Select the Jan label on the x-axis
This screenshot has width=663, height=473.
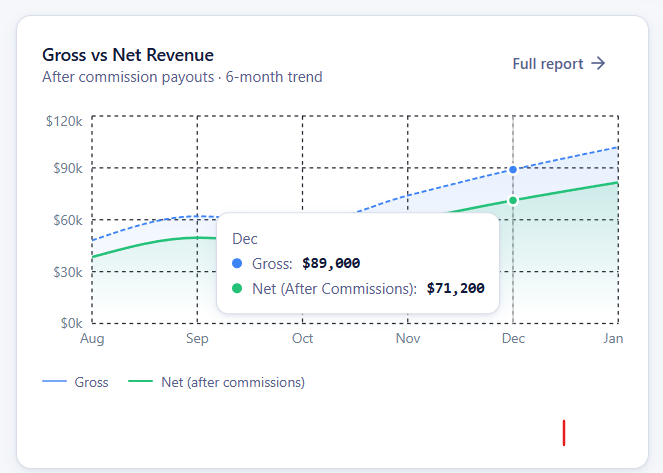coord(613,339)
